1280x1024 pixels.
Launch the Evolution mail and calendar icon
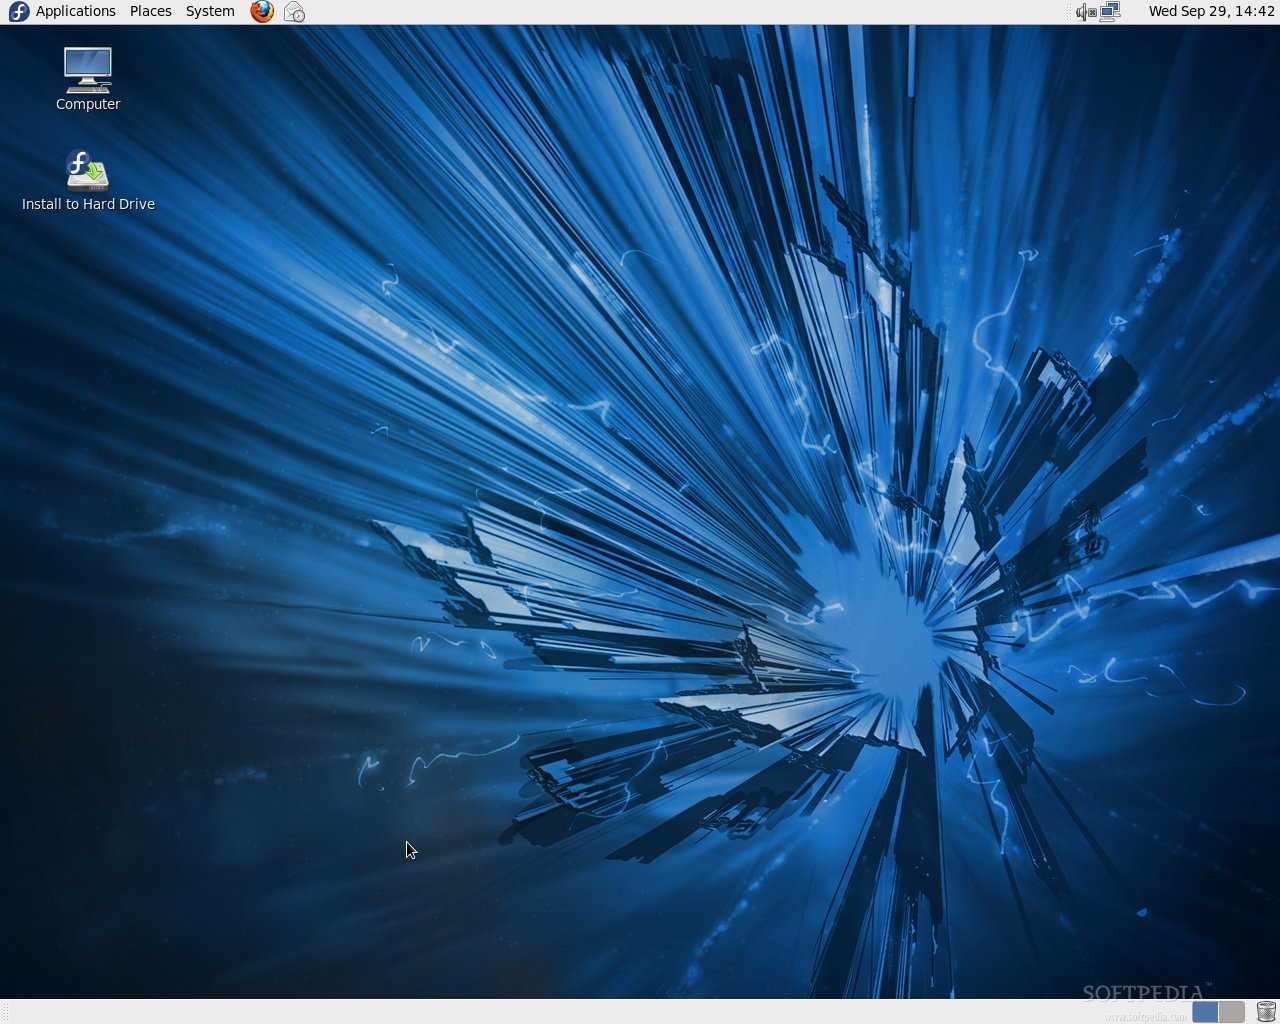(x=294, y=12)
